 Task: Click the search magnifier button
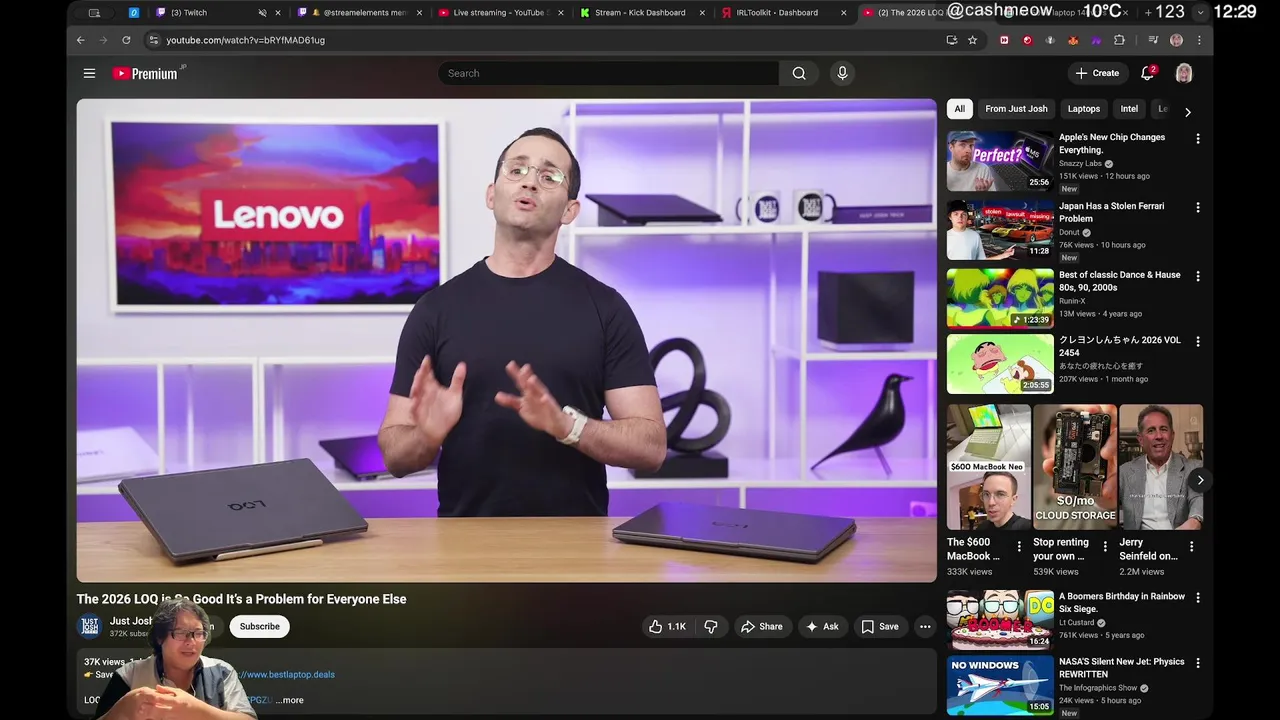tap(799, 73)
